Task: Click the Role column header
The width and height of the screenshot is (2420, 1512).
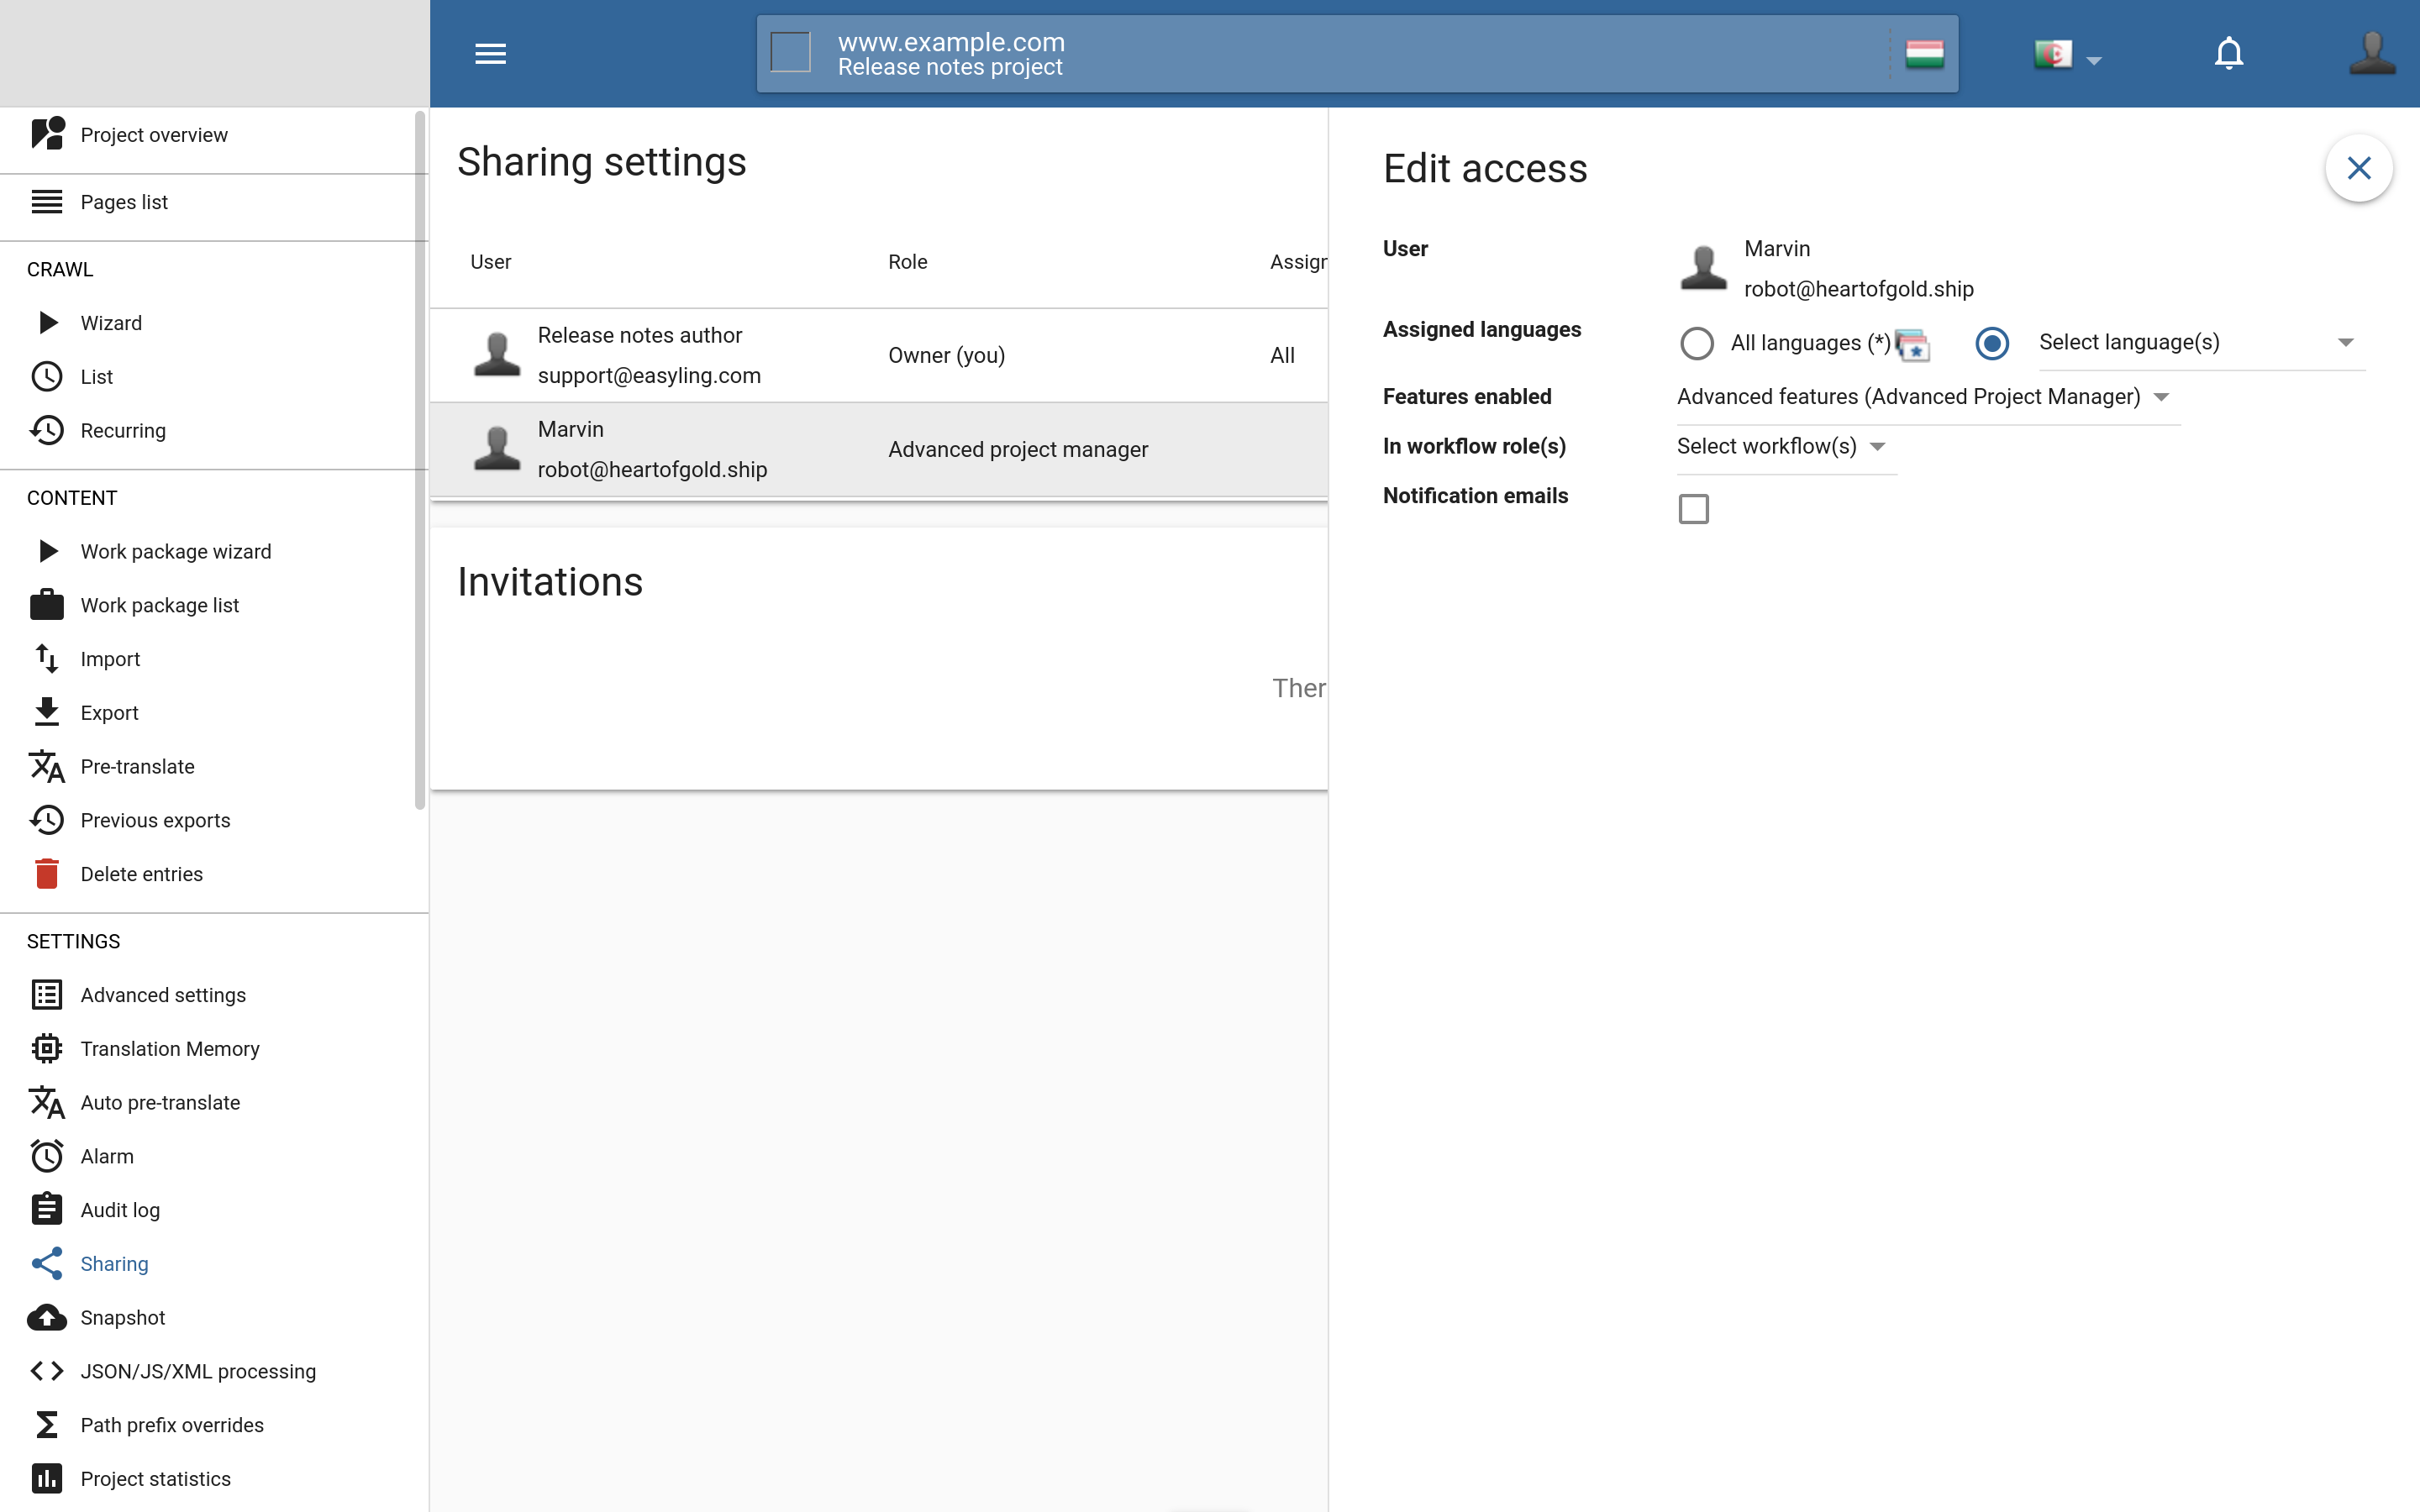Action: tap(907, 262)
